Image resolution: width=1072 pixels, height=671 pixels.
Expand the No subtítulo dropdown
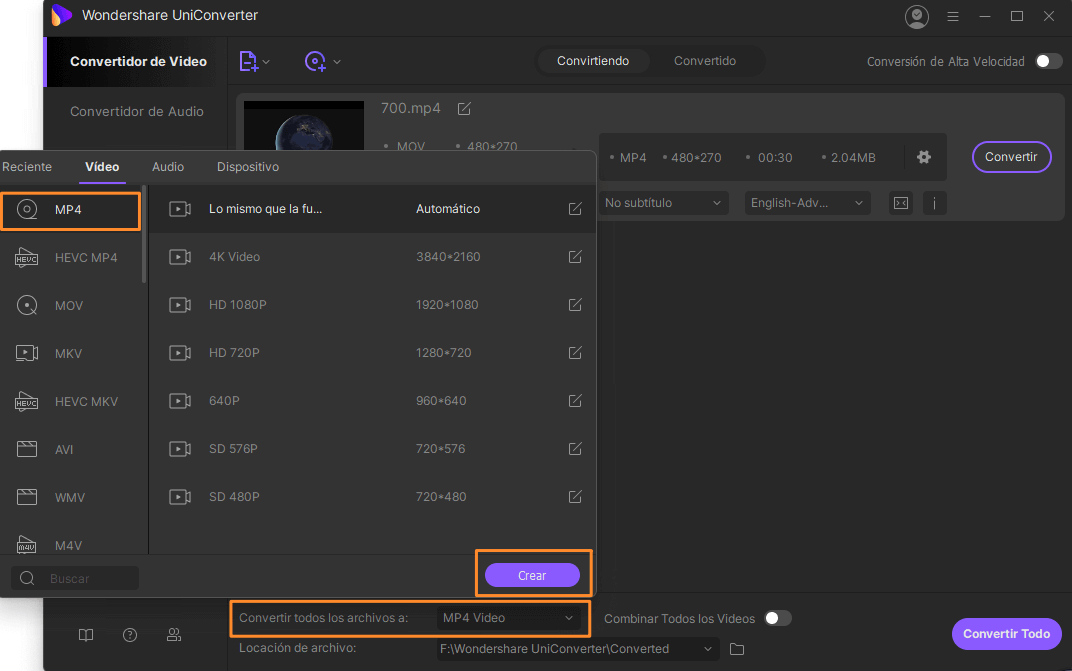(662, 203)
